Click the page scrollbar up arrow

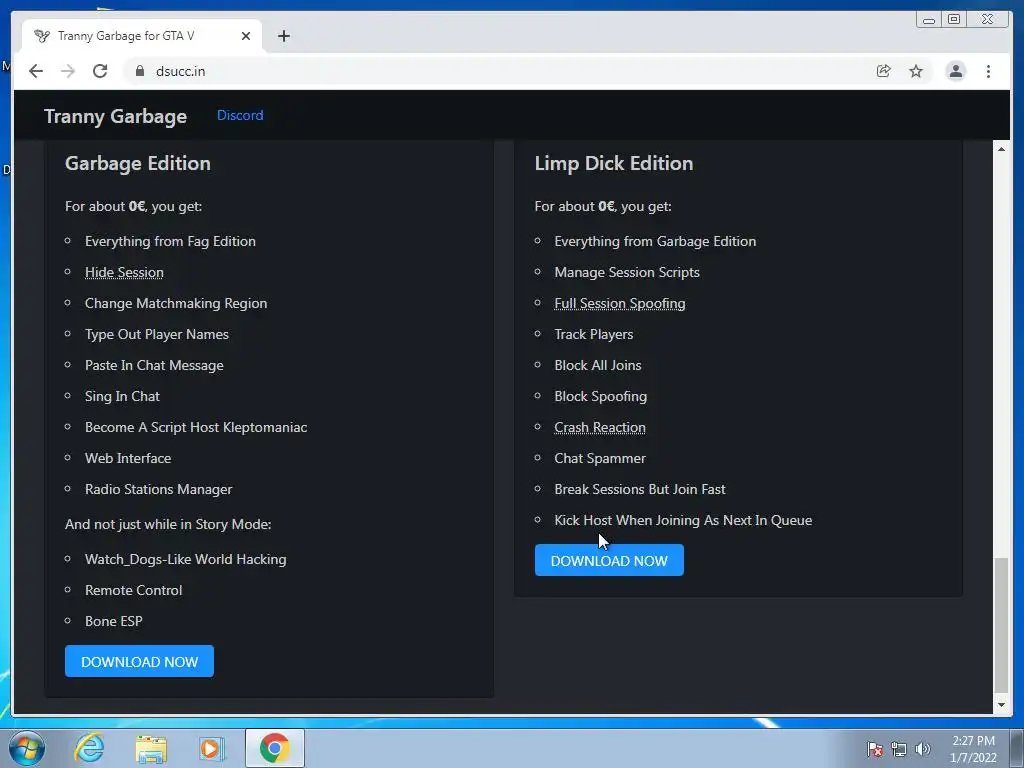[x=1001, y=149]
